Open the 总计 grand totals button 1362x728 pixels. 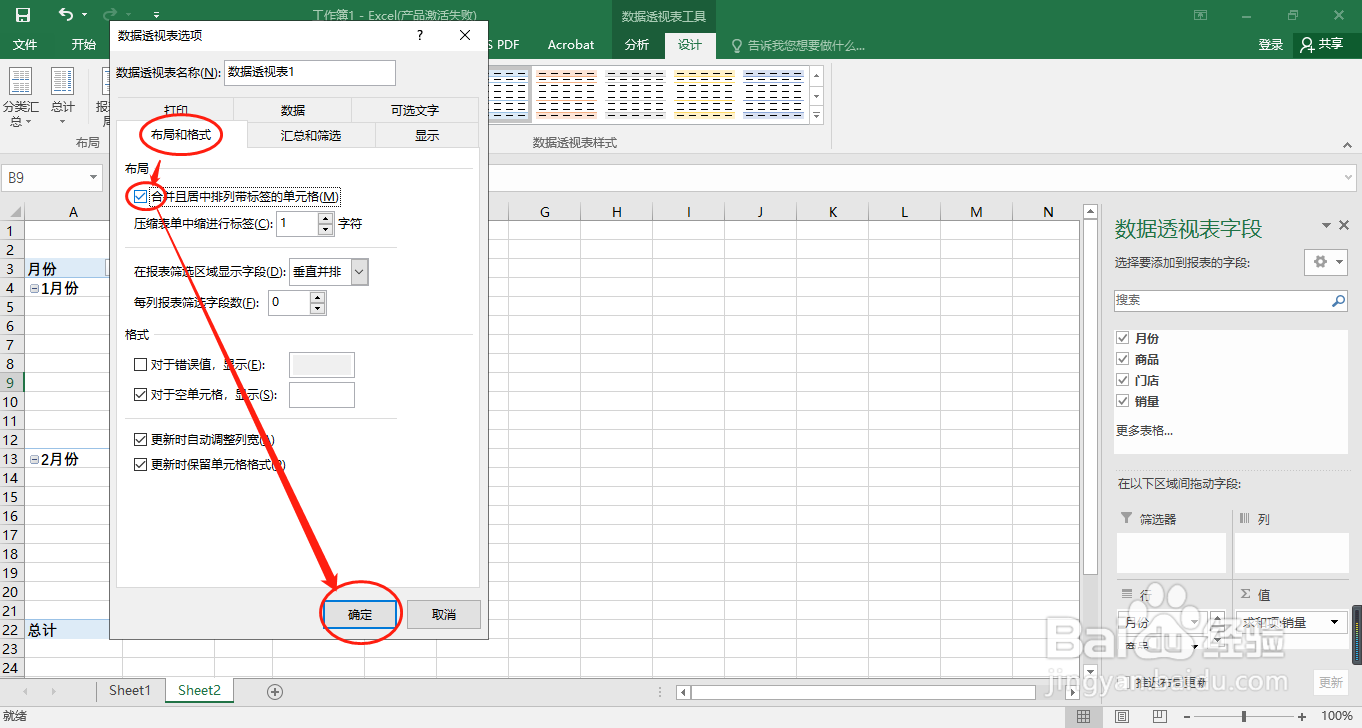[x=62, y=97]
